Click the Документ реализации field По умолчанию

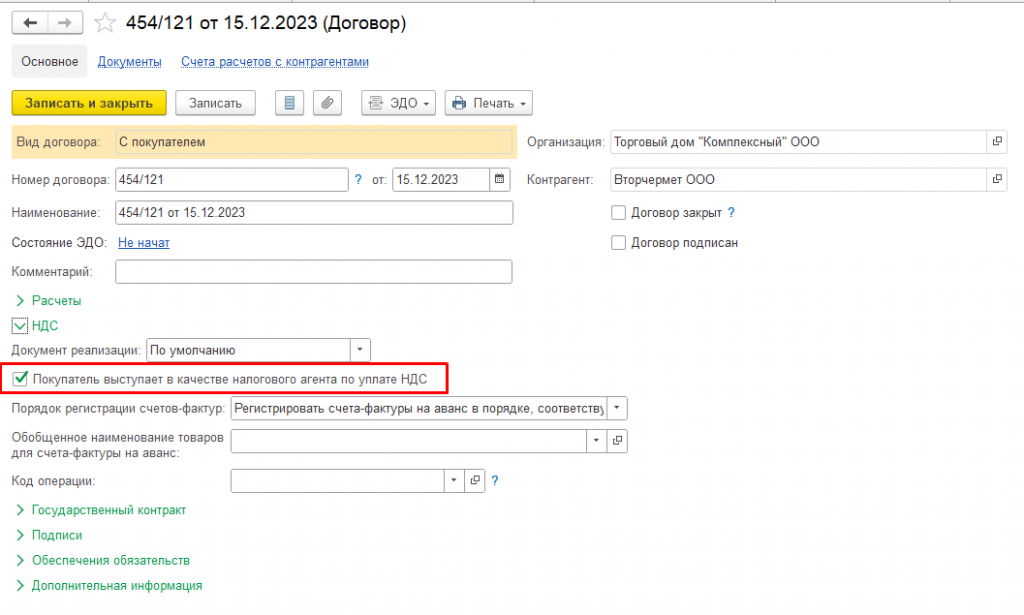pos(249,350)
